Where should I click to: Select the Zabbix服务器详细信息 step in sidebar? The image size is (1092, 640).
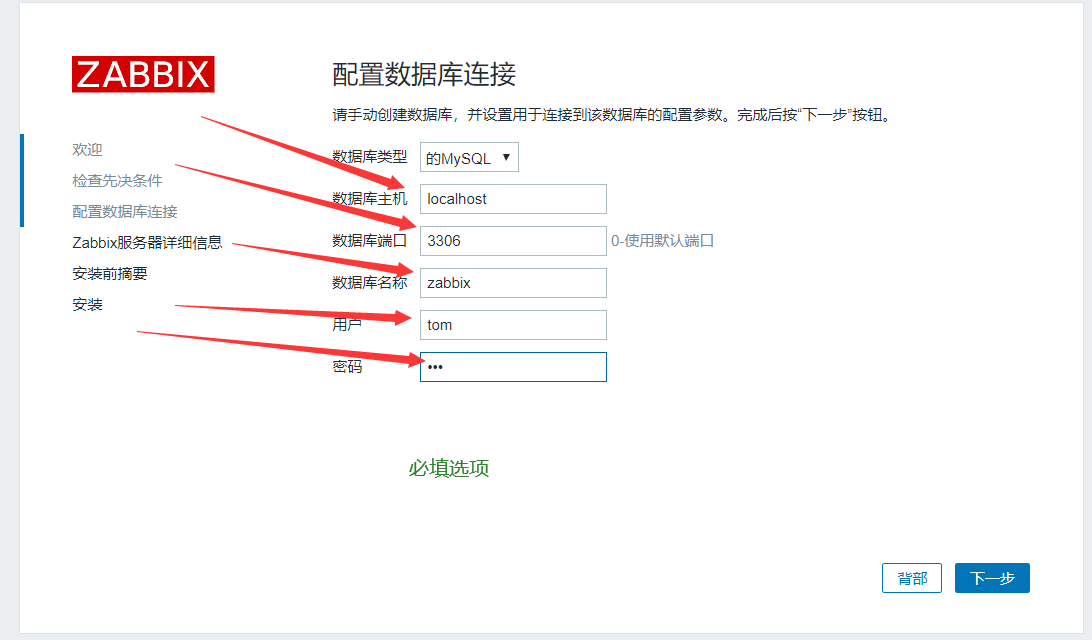(147, 242)
